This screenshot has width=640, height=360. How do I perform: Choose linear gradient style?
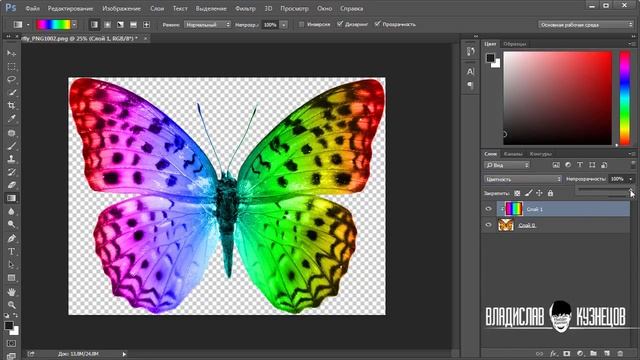tap(94, 24)
